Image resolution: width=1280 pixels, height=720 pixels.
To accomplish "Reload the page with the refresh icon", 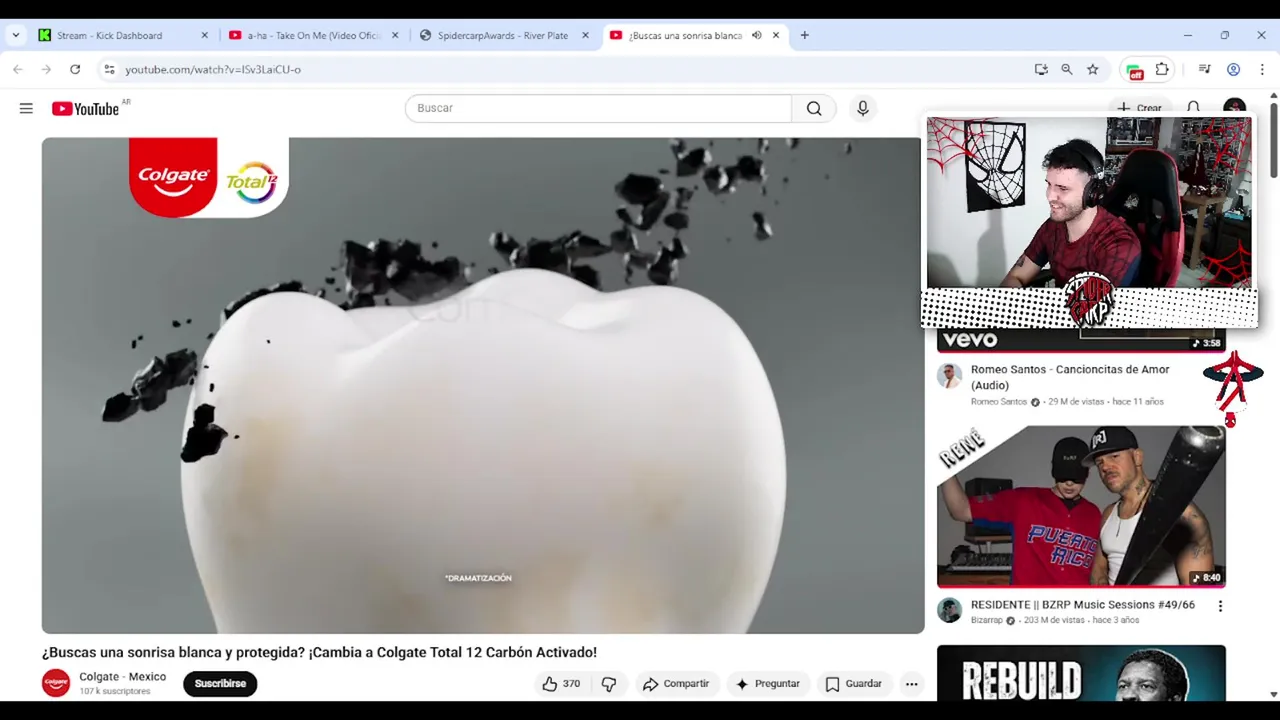I will point(75,69).
